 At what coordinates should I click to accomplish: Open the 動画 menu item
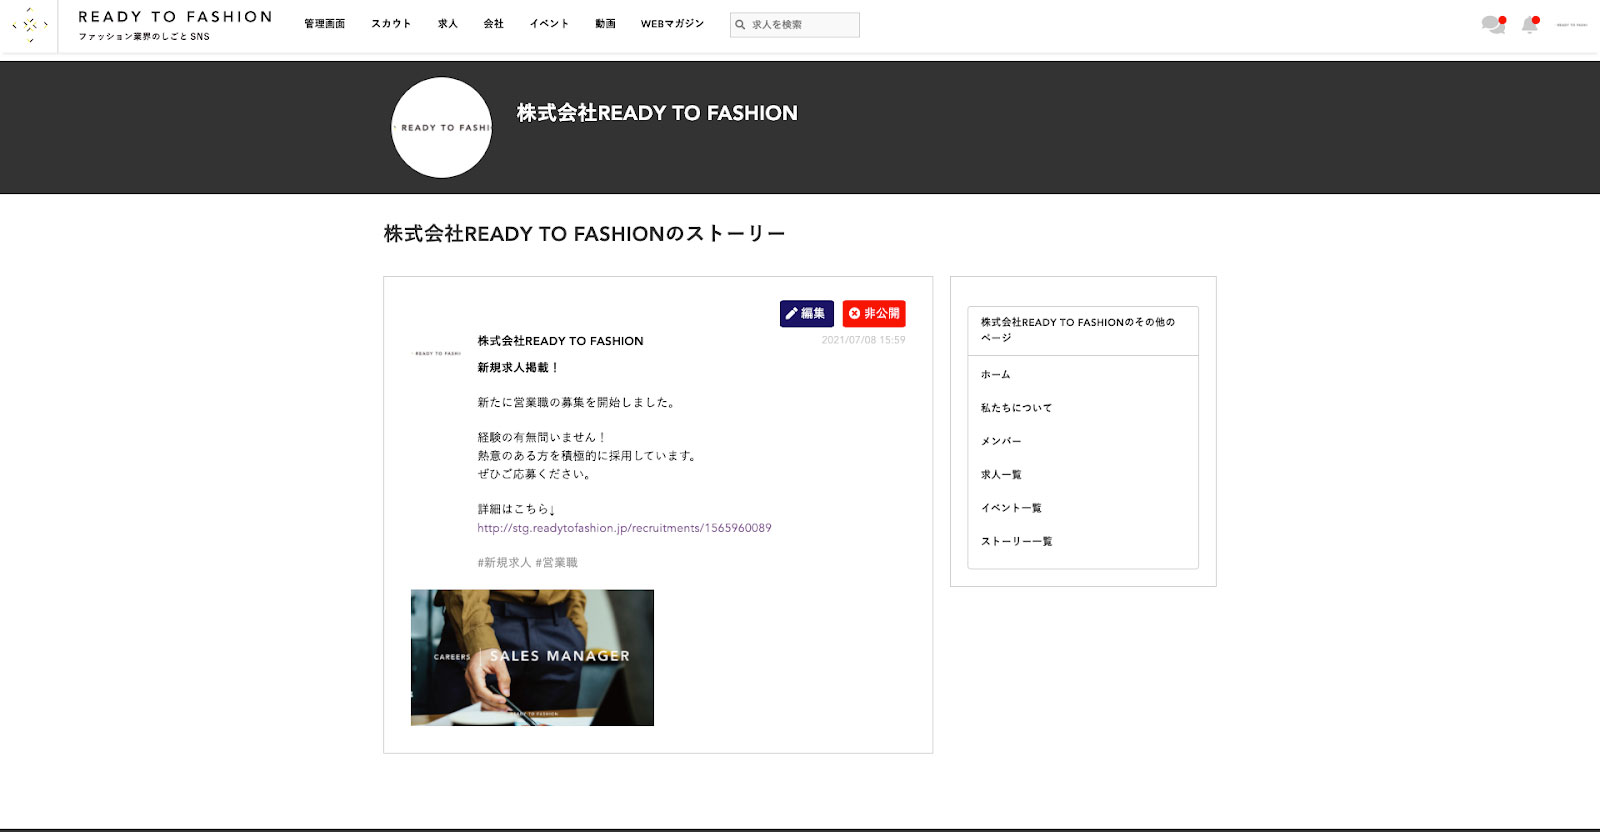pyautogui.click(x=606, y=24)
